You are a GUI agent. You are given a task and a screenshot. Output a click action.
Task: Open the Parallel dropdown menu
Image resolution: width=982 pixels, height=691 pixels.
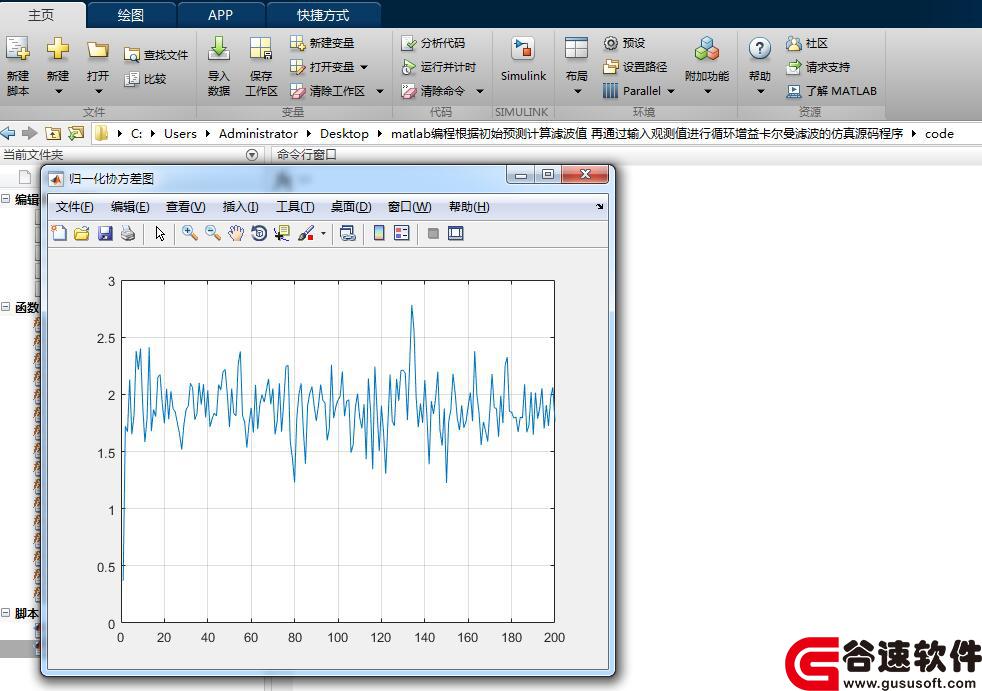tap(671, 91)
